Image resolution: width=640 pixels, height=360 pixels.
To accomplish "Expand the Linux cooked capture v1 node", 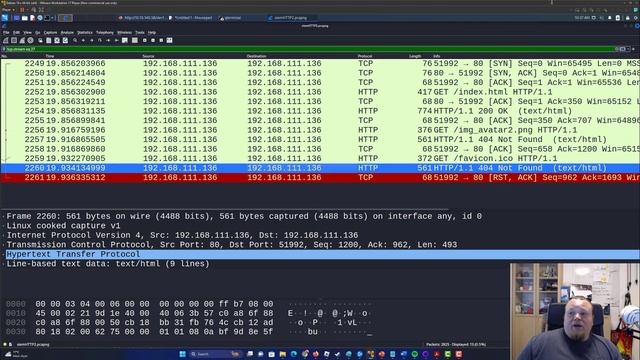I will click(4, 226).
